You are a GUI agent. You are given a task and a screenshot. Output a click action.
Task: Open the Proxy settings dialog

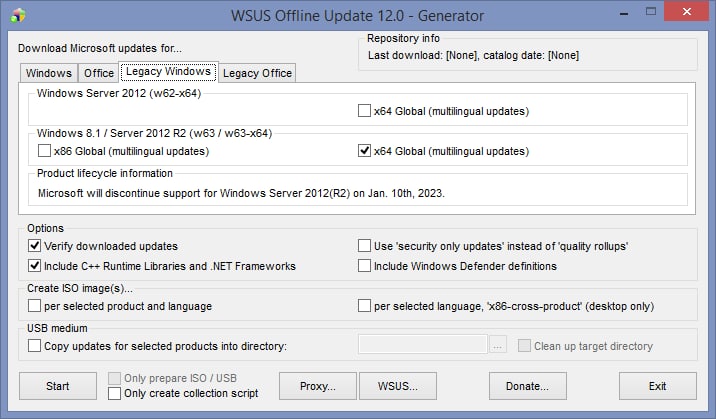coord(318,385)
